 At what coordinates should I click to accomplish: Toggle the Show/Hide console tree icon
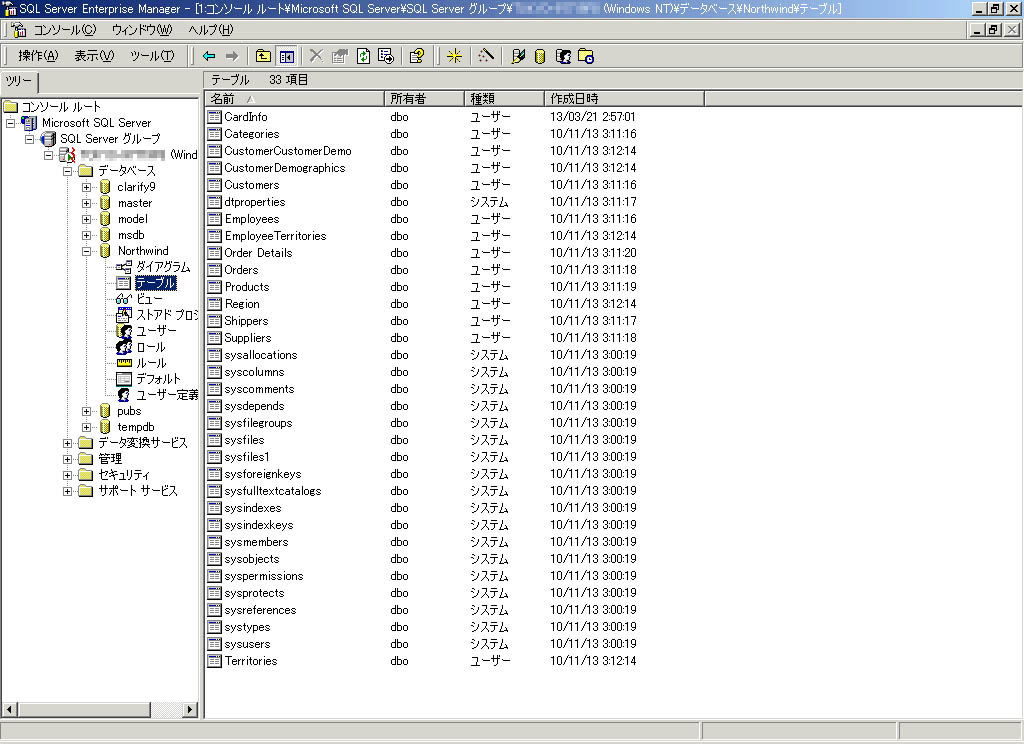tap(287, 56)
